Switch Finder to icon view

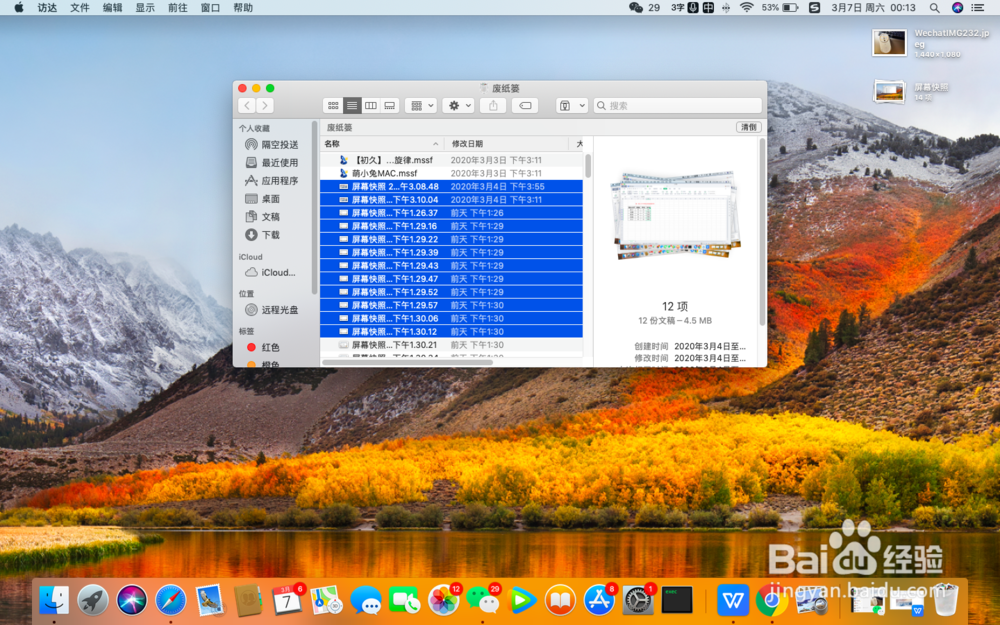(x=333, y=106)
